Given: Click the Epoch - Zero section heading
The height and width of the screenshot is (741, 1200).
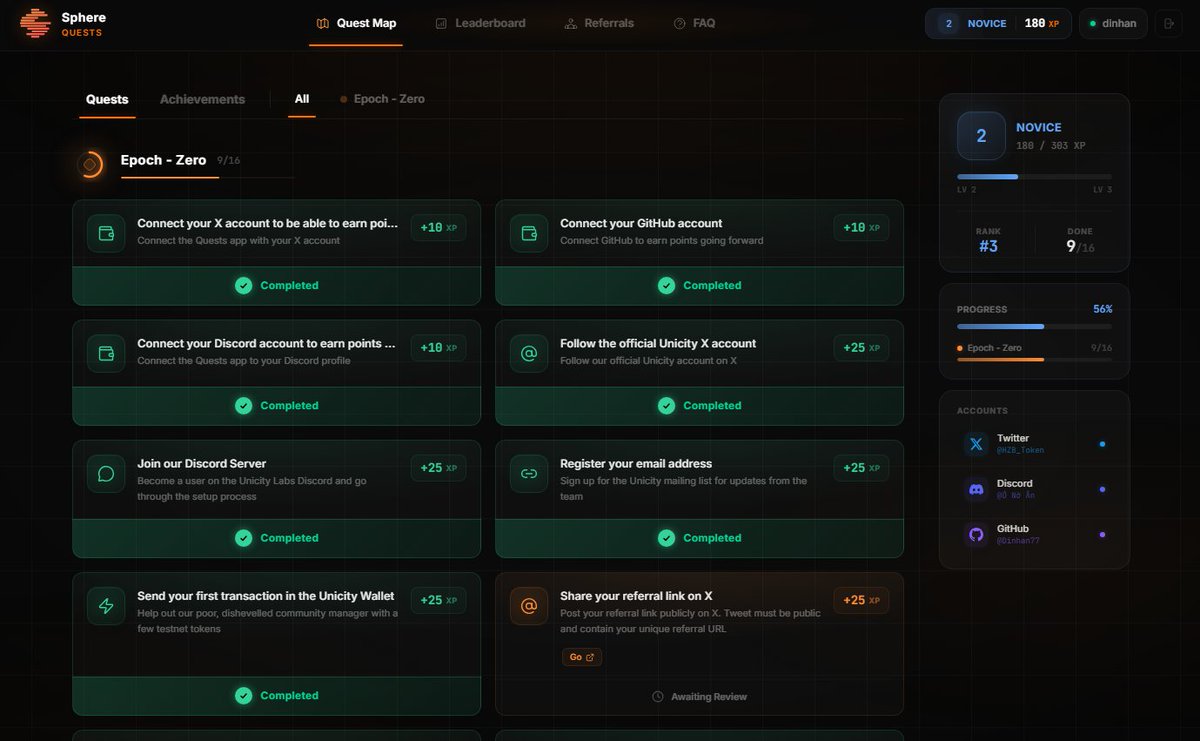Looking at the screenshot, I should click(x=163, y=160).
